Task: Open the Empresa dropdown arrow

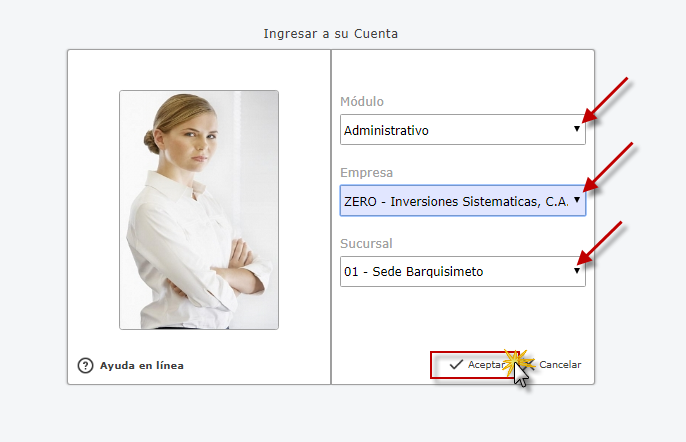Action: click(576, 200)
